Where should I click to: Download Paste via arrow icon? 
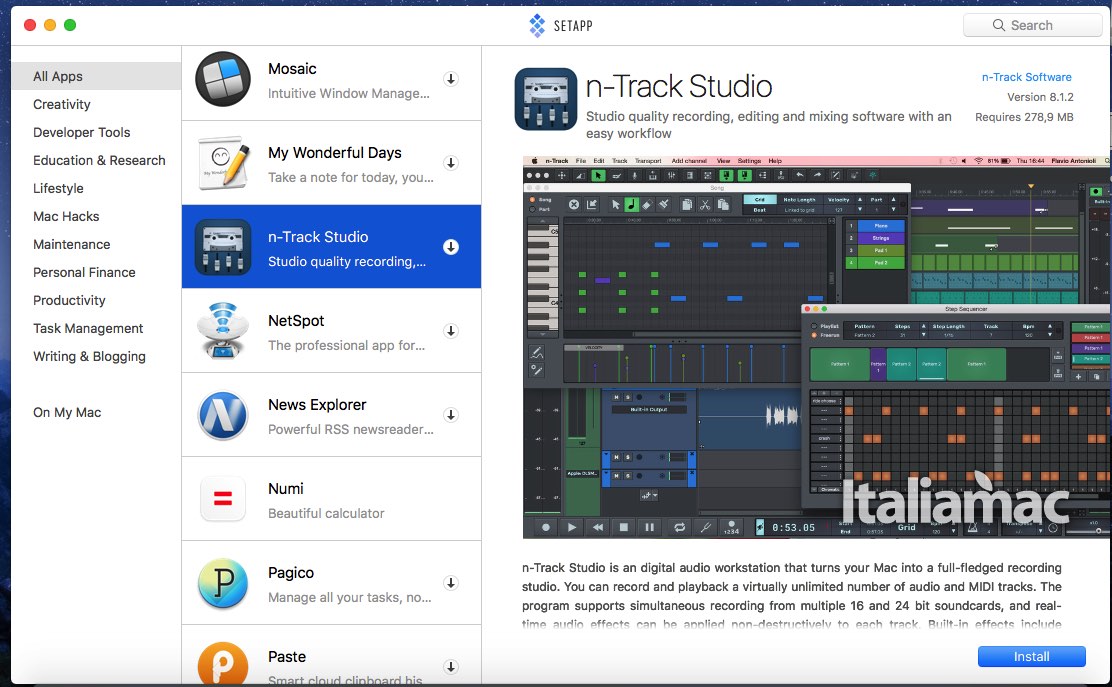(x=450, y=667)
